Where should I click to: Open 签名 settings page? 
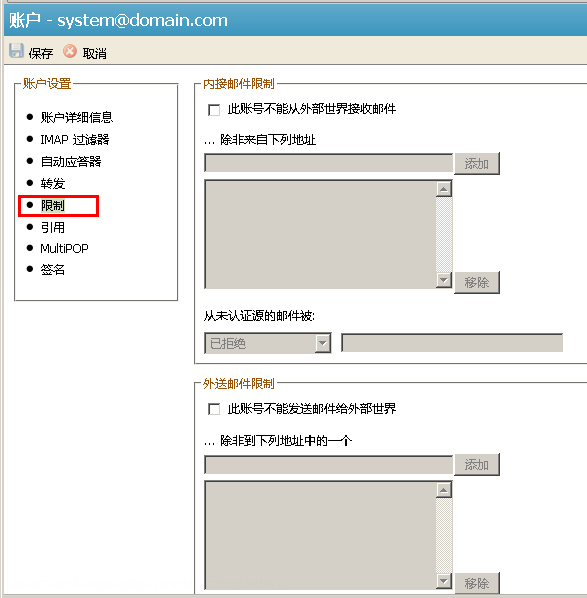tap(53, 270)
